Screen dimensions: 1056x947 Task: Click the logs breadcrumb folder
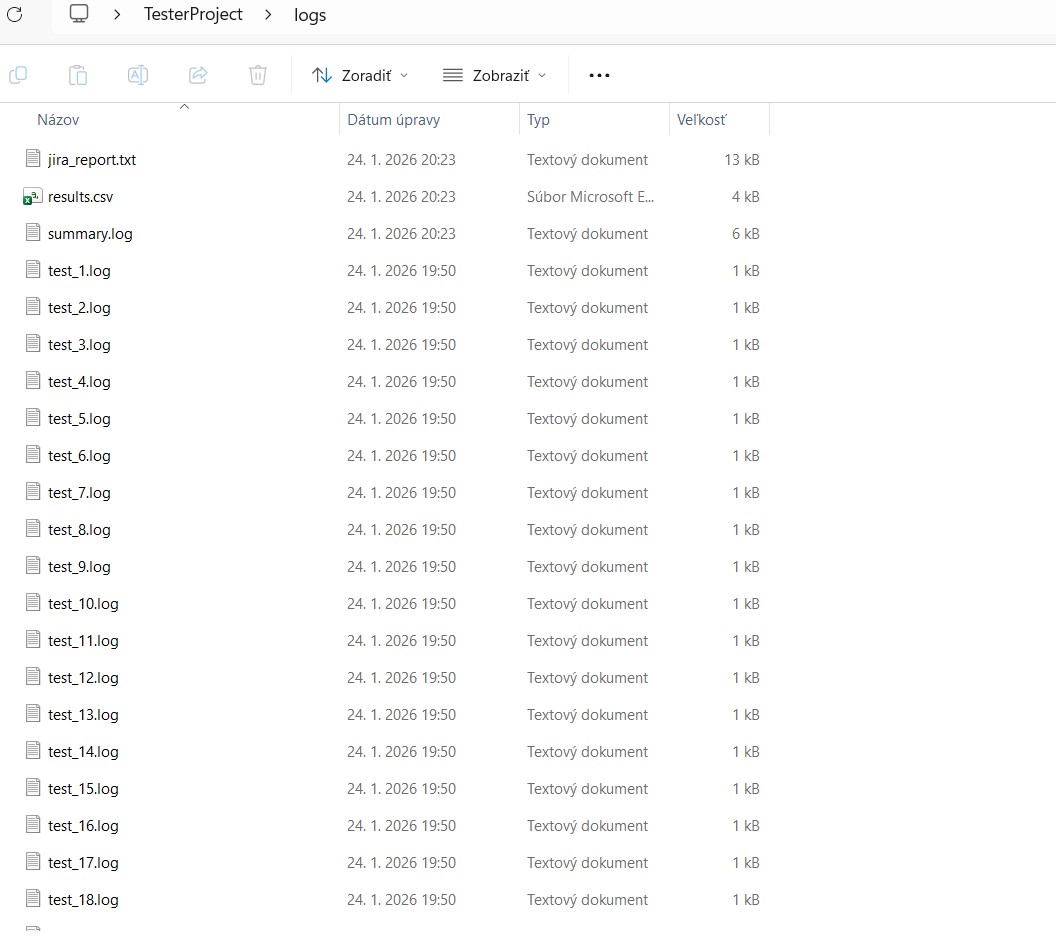pyautogui.click(x=310, y=15)
